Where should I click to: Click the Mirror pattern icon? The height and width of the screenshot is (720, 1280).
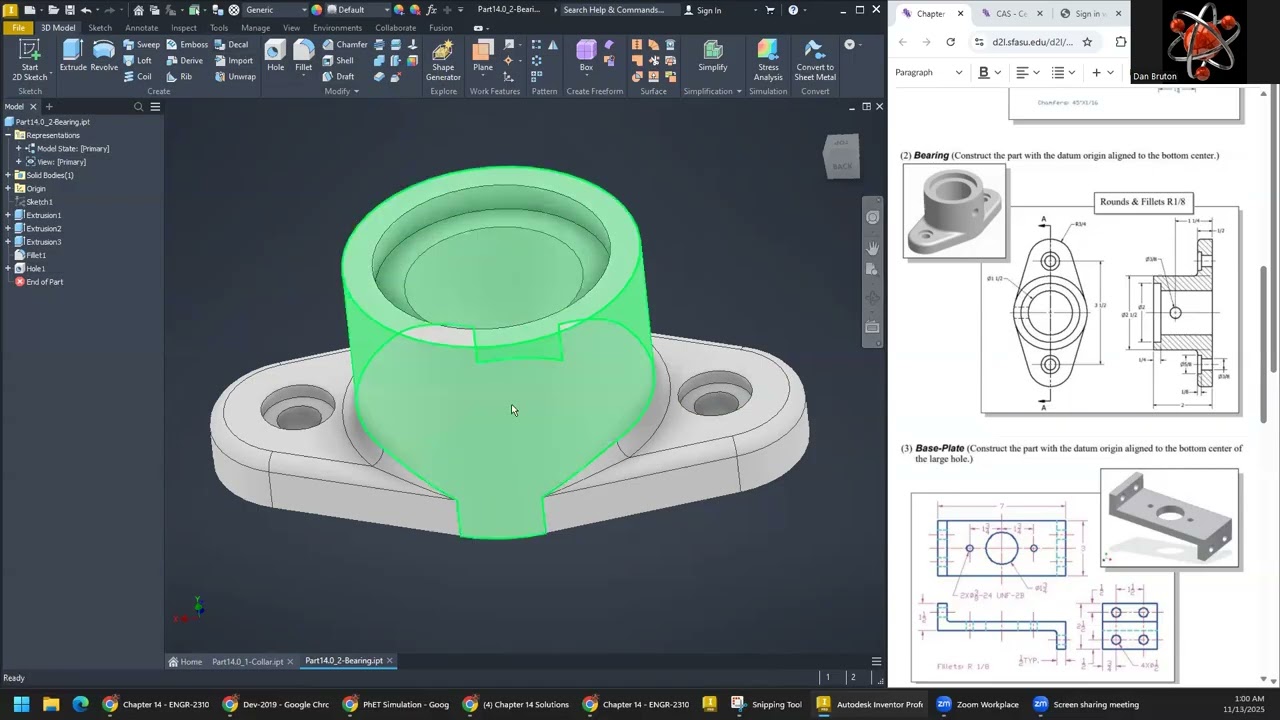pyautogui.click(x=553, y=45)
